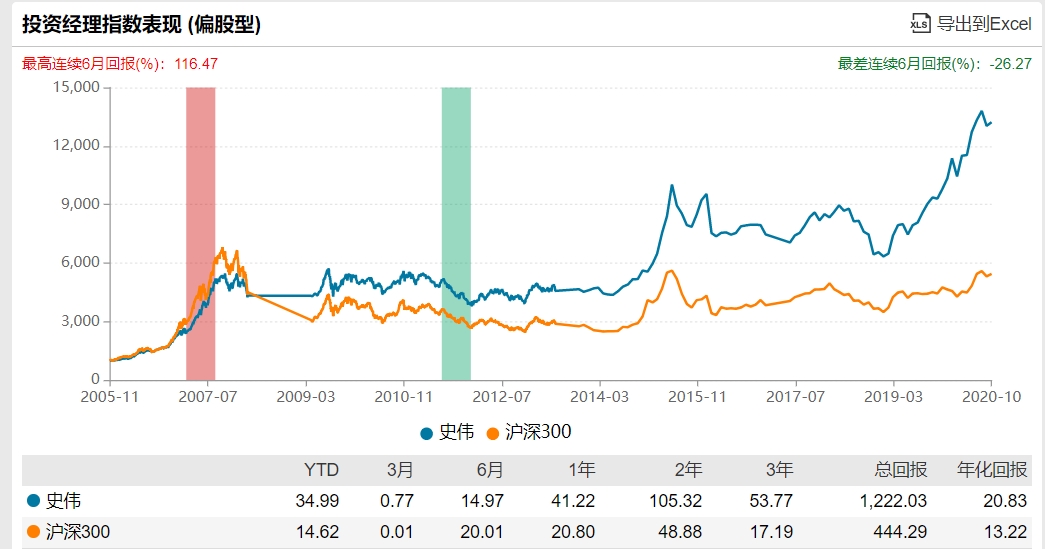Click 史伟 annualized return 20.83

1005,501
